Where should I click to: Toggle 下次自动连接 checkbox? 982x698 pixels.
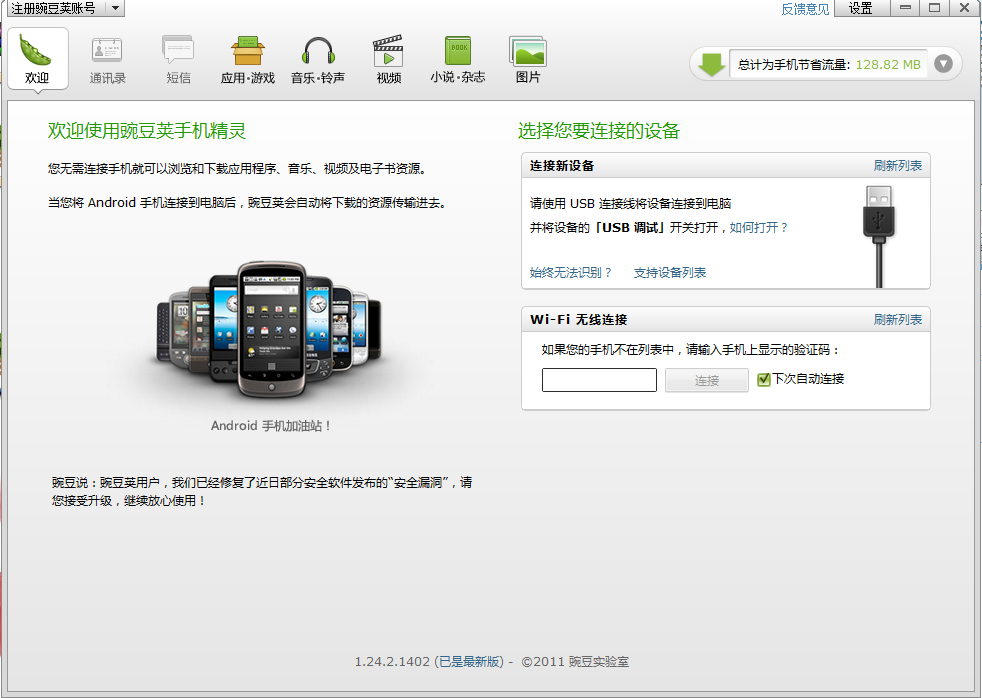click(x=763, y=379)
